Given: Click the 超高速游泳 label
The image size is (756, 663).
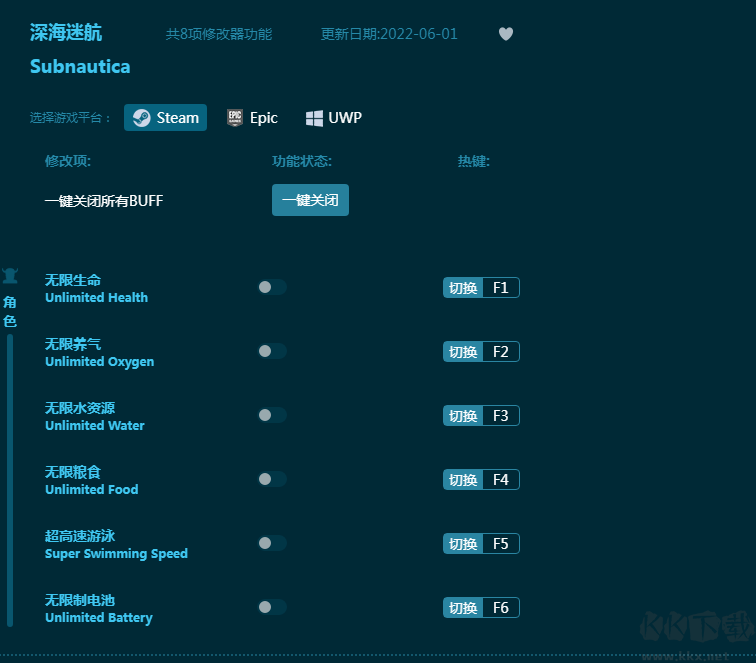Looking at the screenshot, I should [x=80, y=536].
